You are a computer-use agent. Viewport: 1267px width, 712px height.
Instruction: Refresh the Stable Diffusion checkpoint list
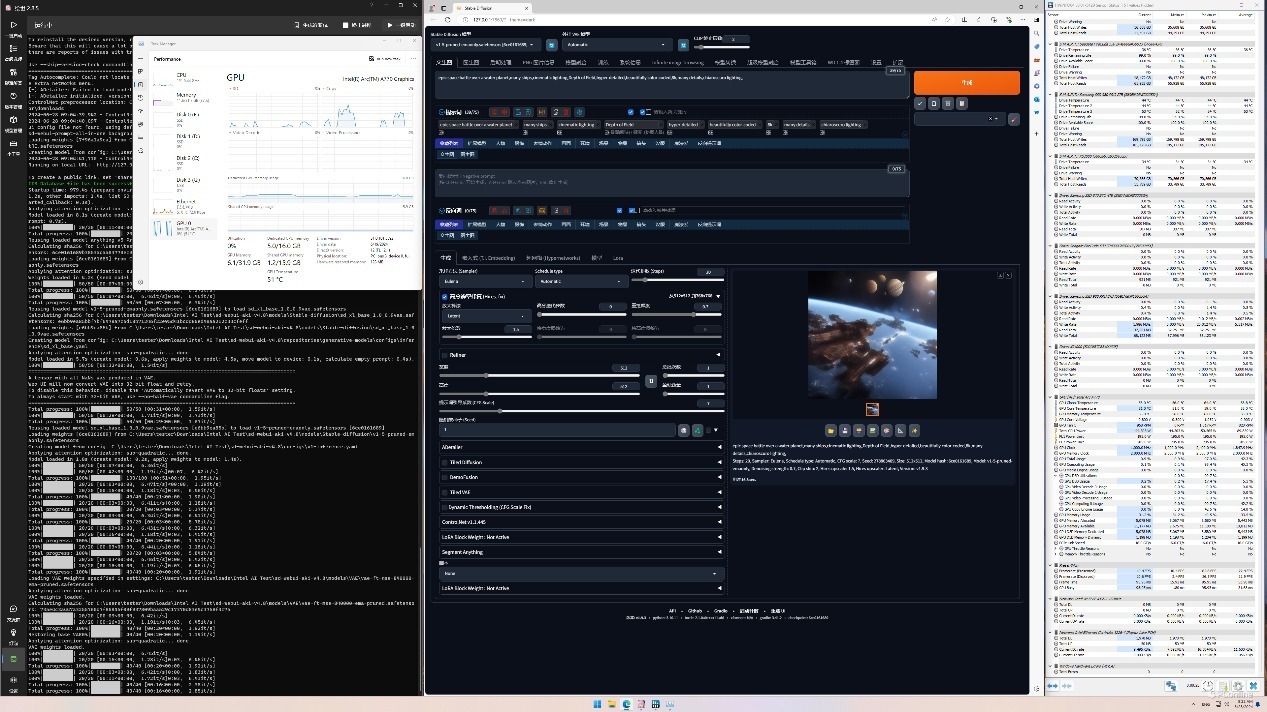(552, 45)
